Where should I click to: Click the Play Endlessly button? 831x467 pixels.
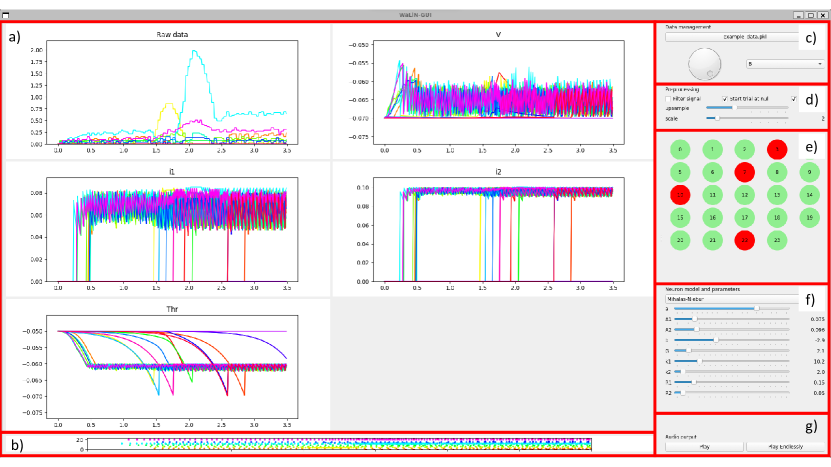coord(785,447)
